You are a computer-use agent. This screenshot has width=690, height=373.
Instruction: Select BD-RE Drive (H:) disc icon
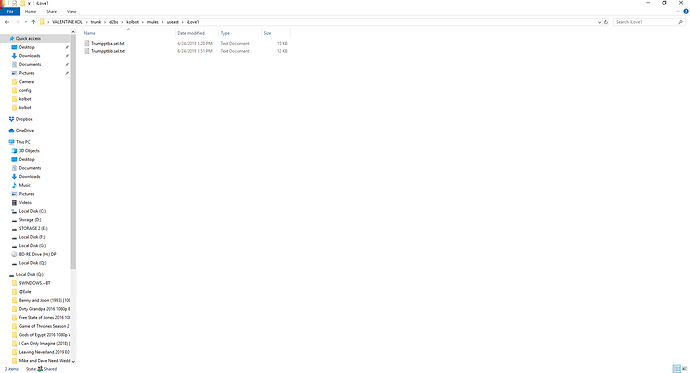coord(14,254)
